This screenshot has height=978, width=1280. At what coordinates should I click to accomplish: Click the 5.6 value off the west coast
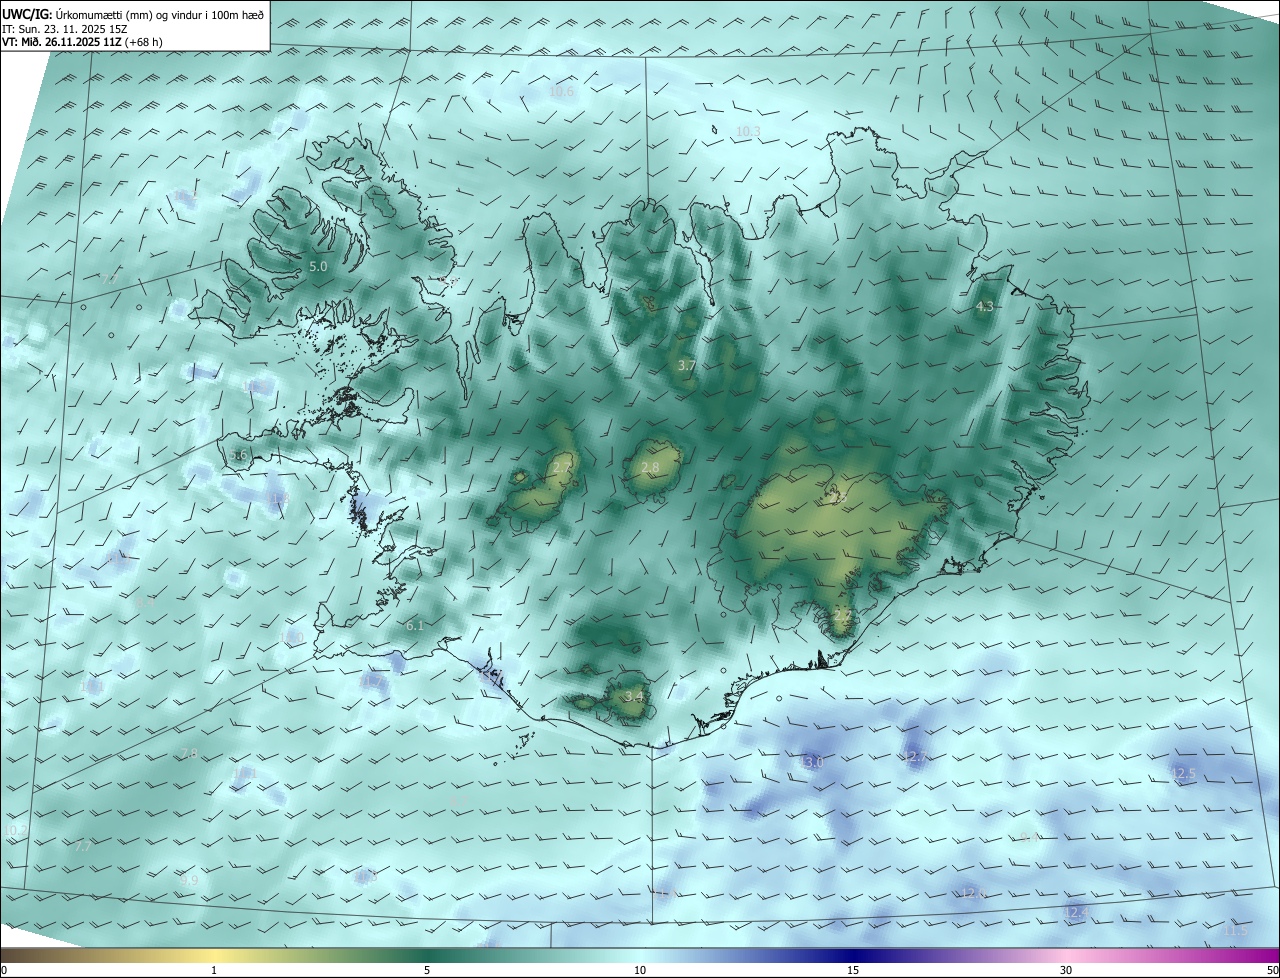pos(238,455)
